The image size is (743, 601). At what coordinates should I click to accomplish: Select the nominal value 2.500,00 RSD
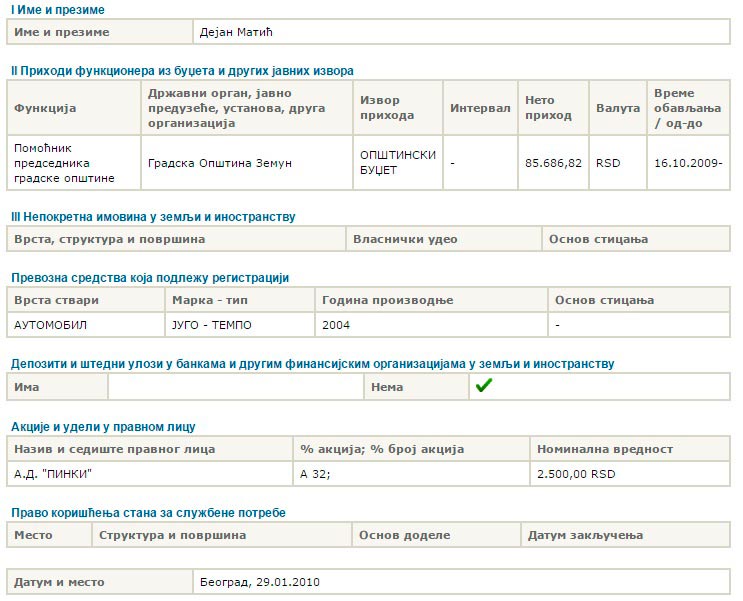point(577,474)
